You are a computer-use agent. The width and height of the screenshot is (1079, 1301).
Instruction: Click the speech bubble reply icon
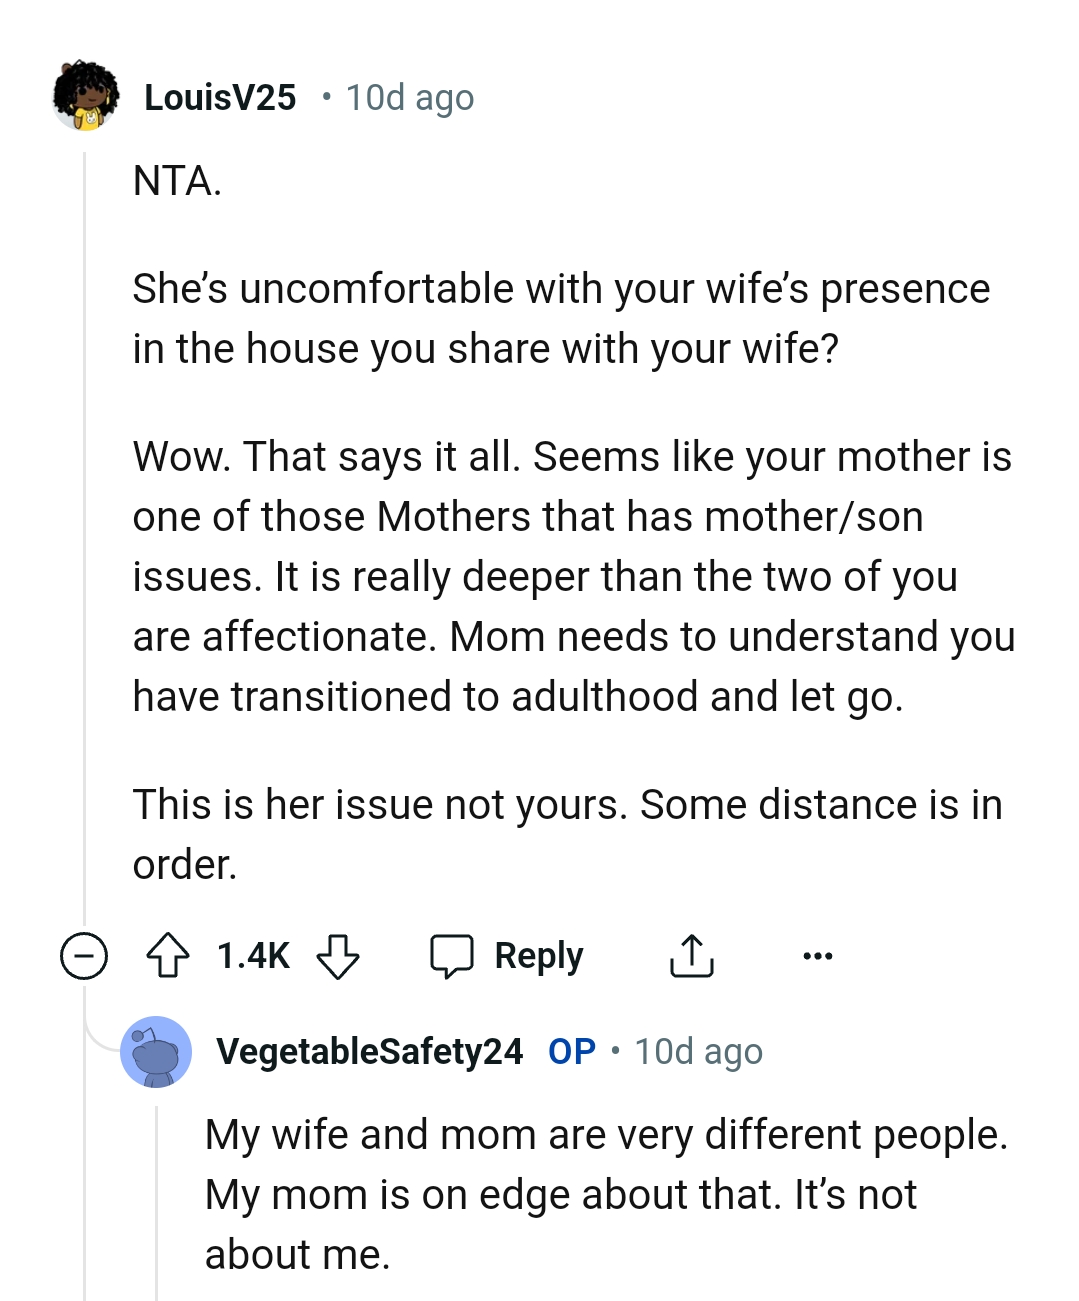452,955
